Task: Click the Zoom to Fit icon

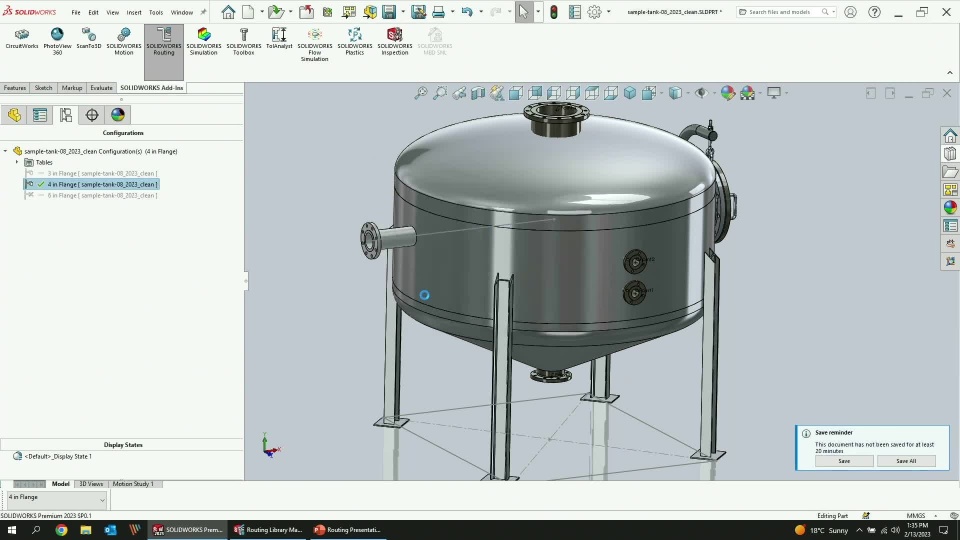Action: 422,93
